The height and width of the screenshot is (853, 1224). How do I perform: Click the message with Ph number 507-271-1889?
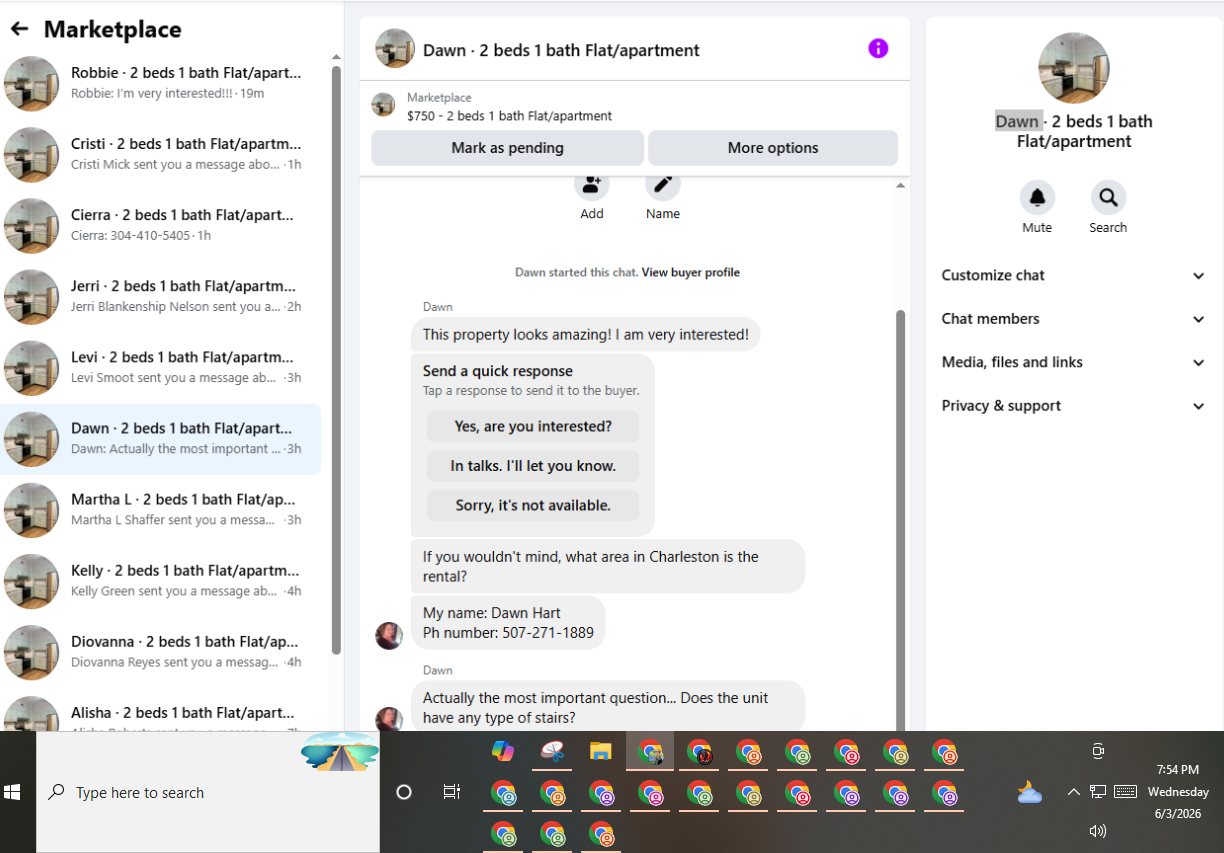pos(508,622)
